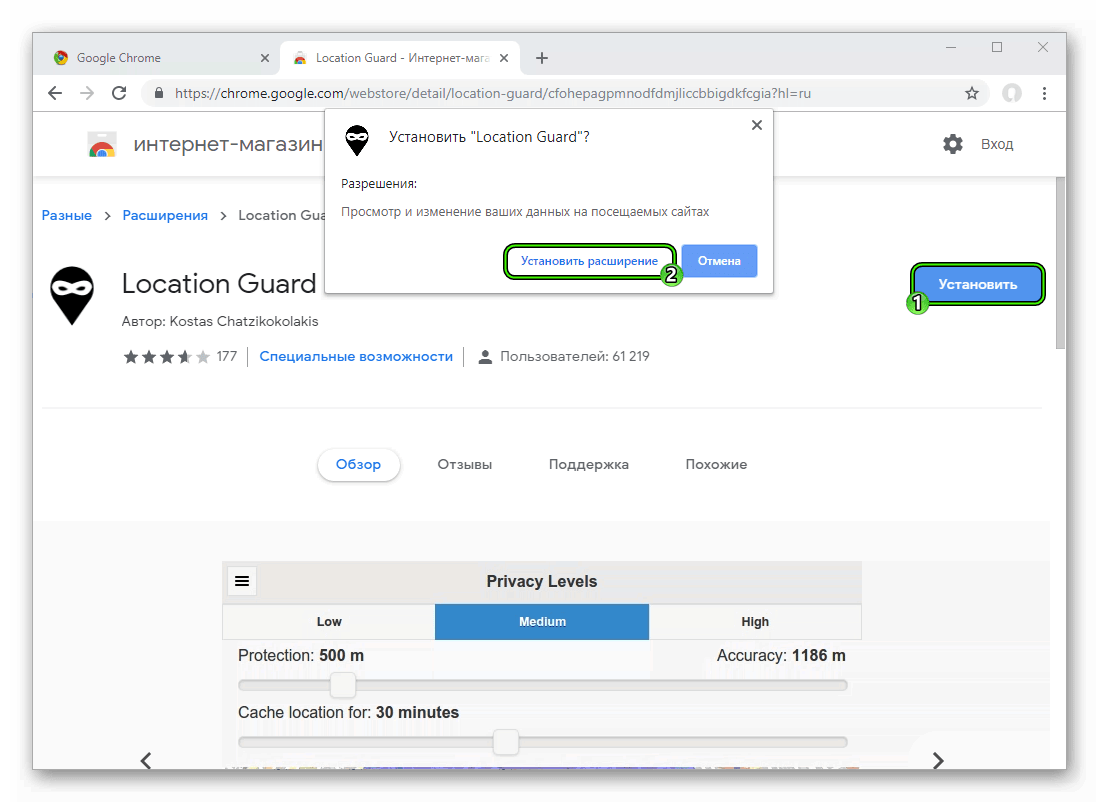This screenshot has height=802, width=1099.
Task: Click the Privacy Levels screenshot preview title
Action: point(542,581)
